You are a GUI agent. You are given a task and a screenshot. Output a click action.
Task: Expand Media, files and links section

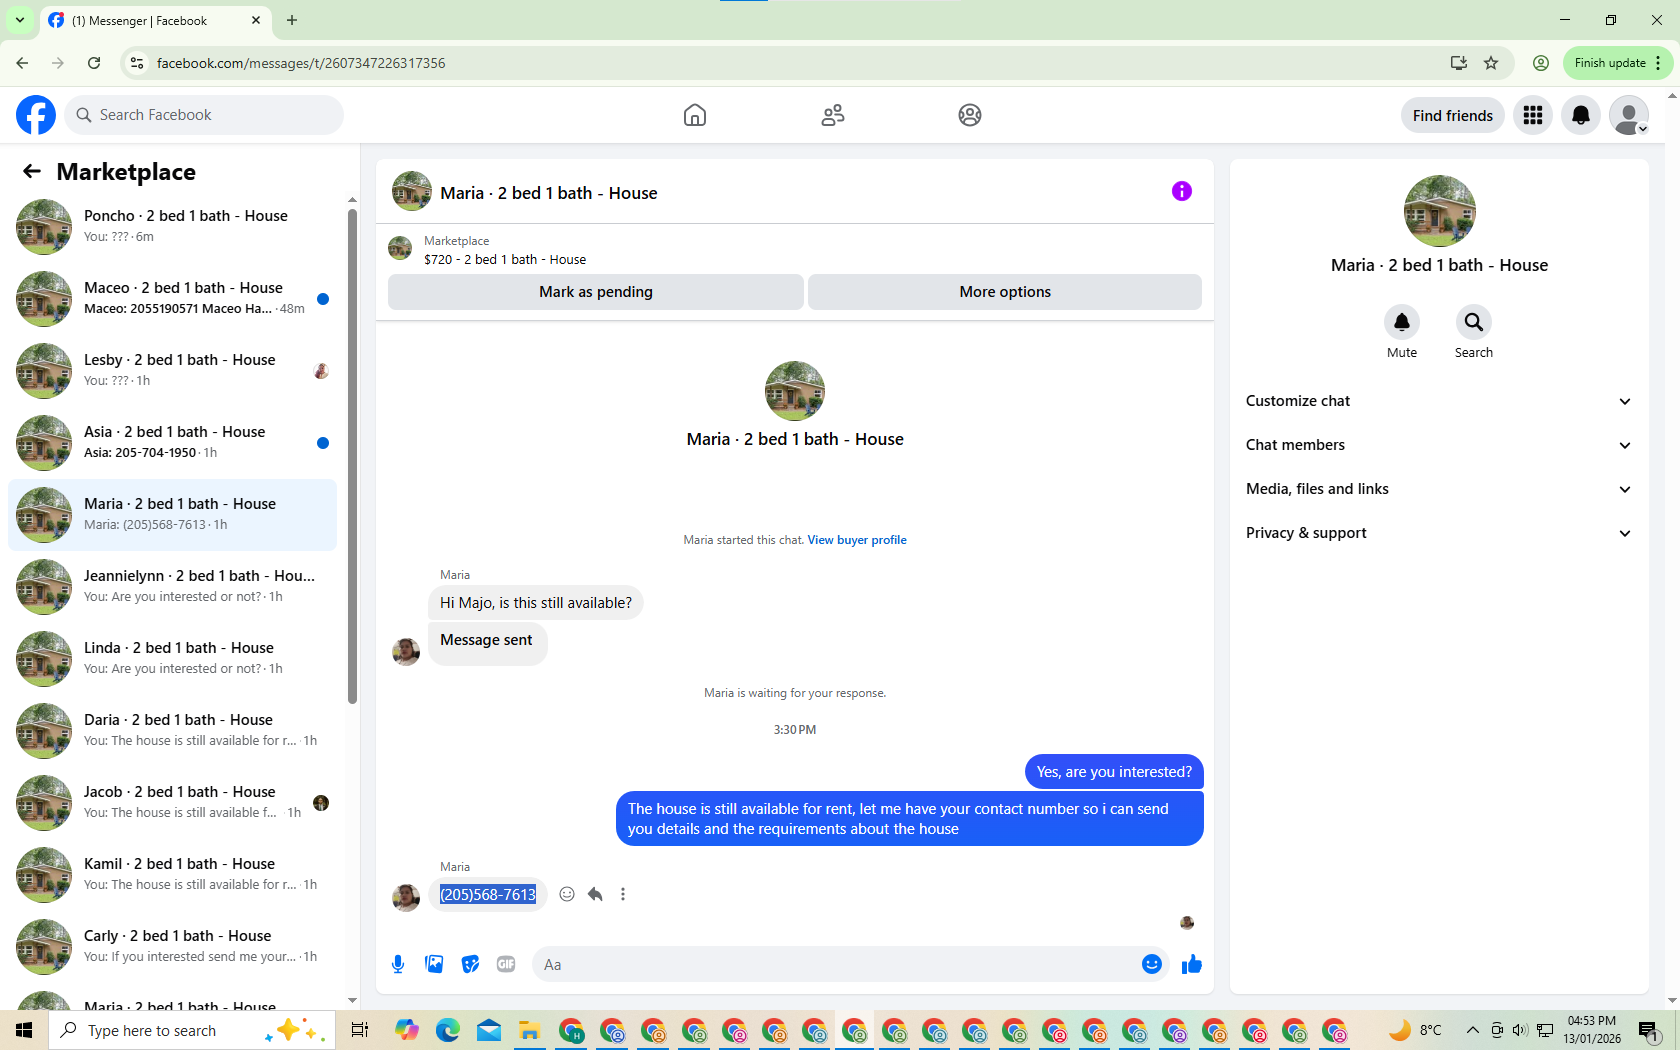tap(1439, 489)
